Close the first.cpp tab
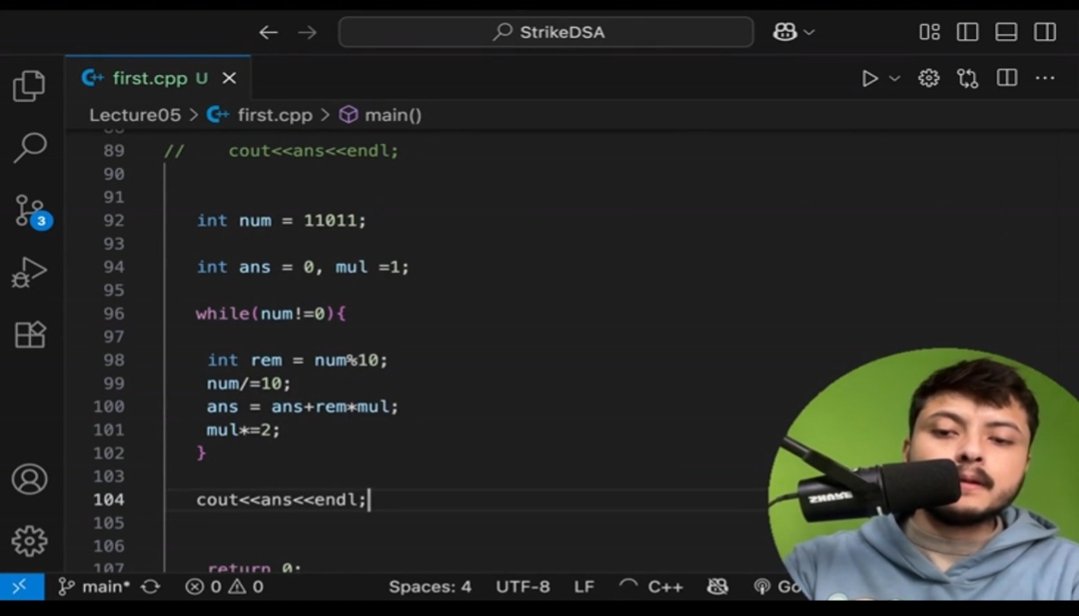Viewport: 1079px width, 616px height. [x=229, y=78]
